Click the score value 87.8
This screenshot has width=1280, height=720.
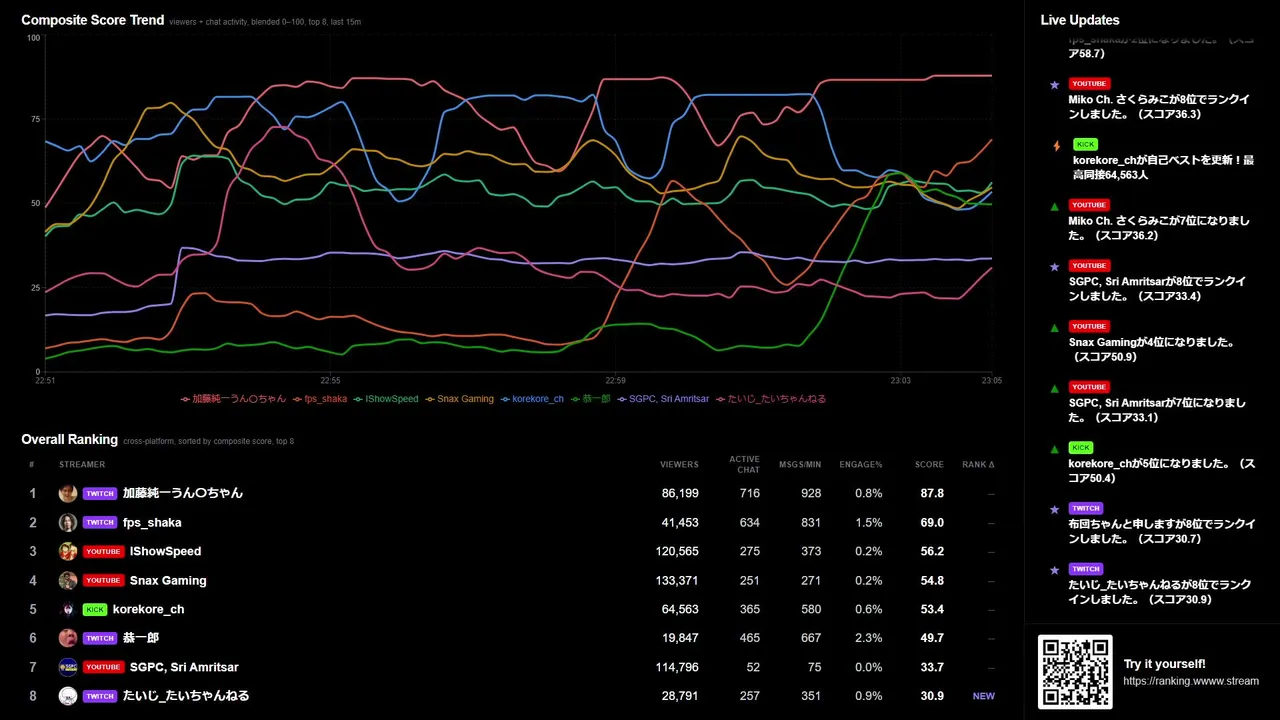tap(932, 493)
